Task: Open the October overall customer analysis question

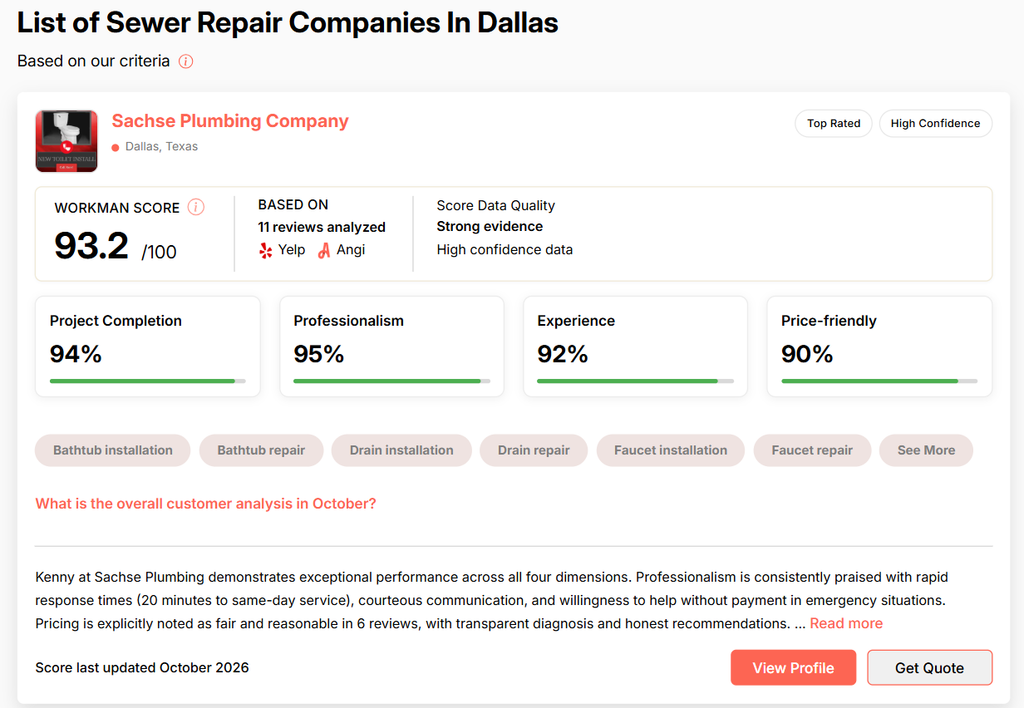Action: point(206,504)
